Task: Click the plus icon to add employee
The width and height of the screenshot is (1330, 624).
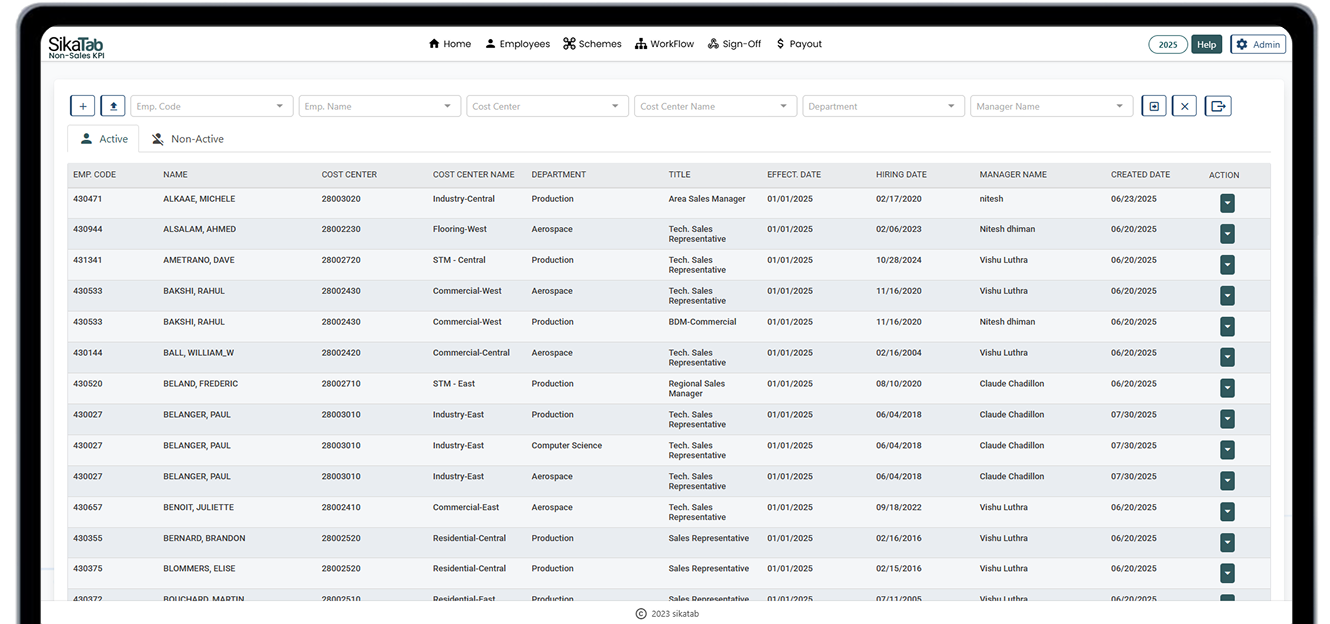Action: (83, 106)
